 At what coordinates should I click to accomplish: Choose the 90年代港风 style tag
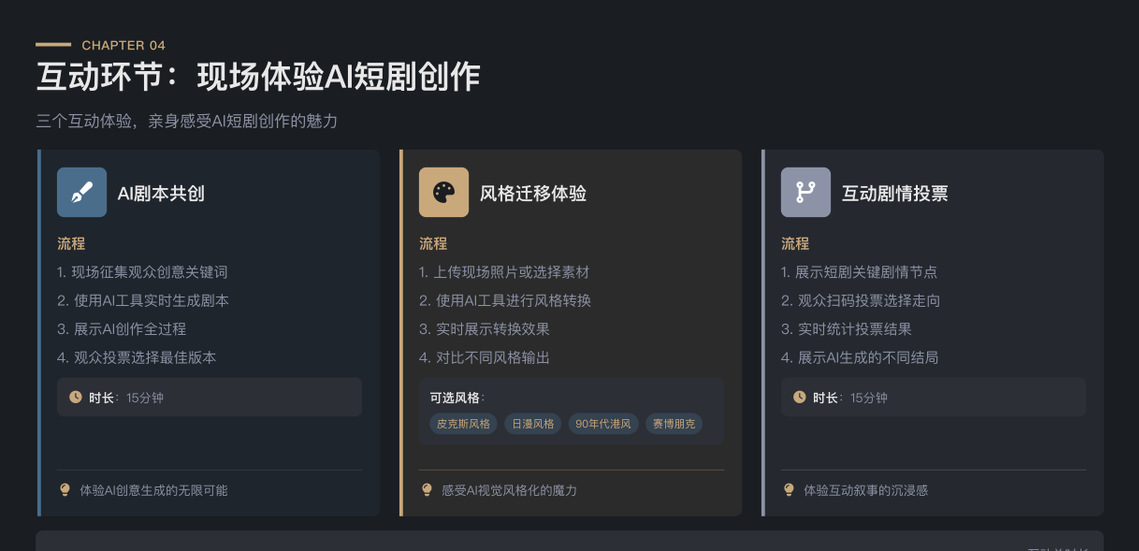click(603, 424)
